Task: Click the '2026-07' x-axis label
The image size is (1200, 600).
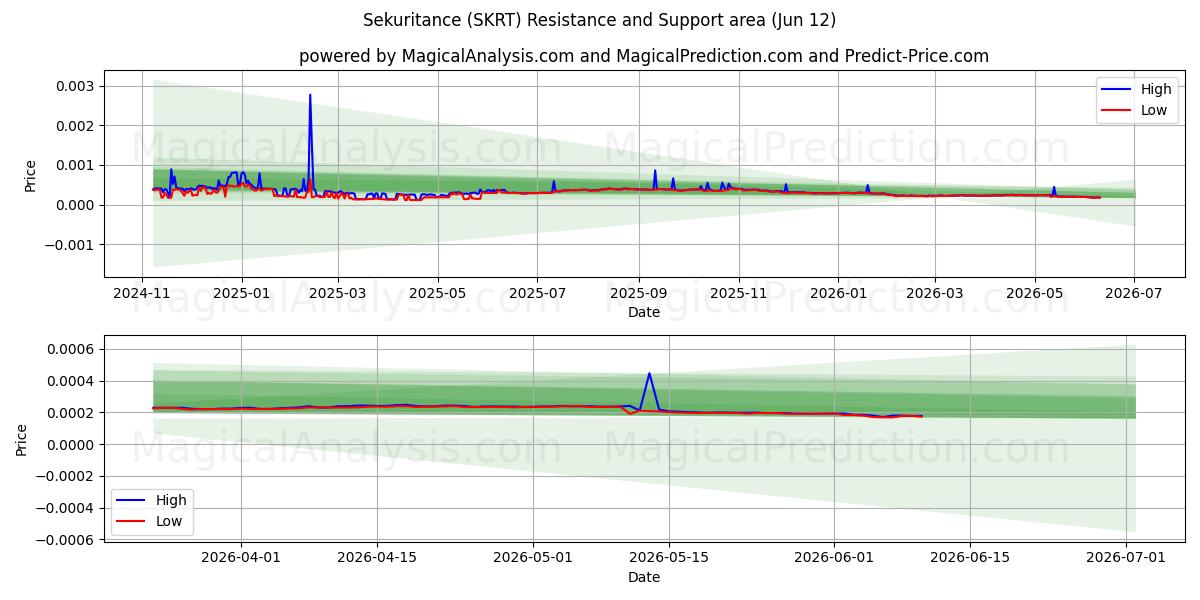Action: pos(1134,293)
